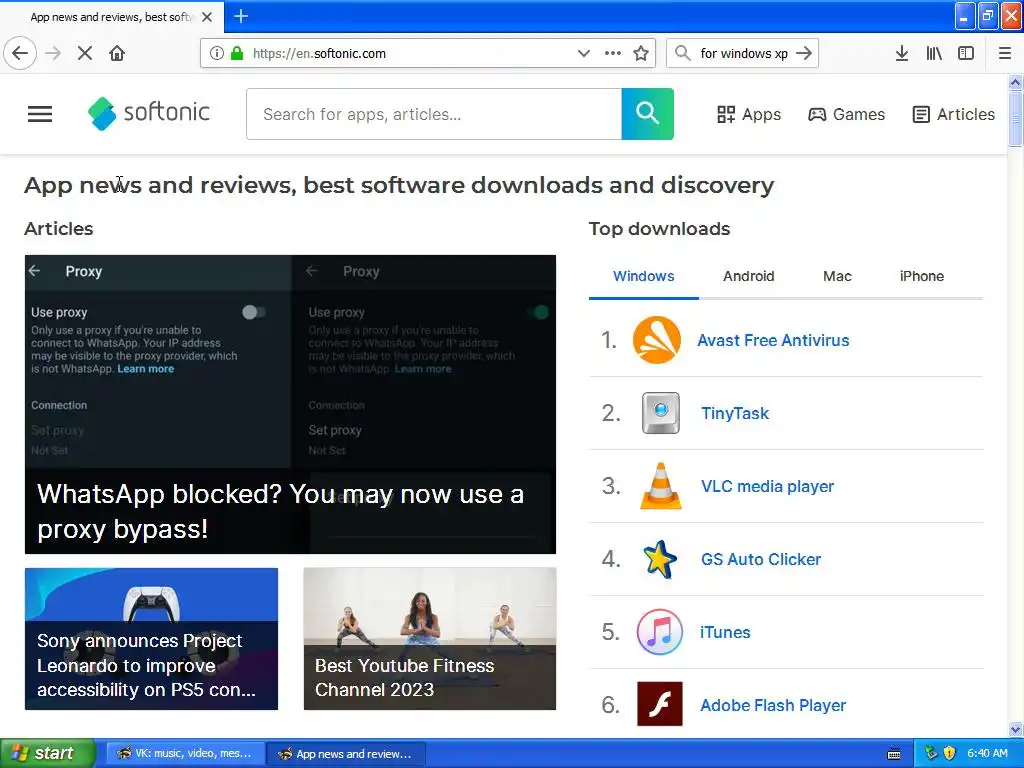Click the green Softonic search button
This screenshot has width=1024, height=768.
[x=647, y=114]
